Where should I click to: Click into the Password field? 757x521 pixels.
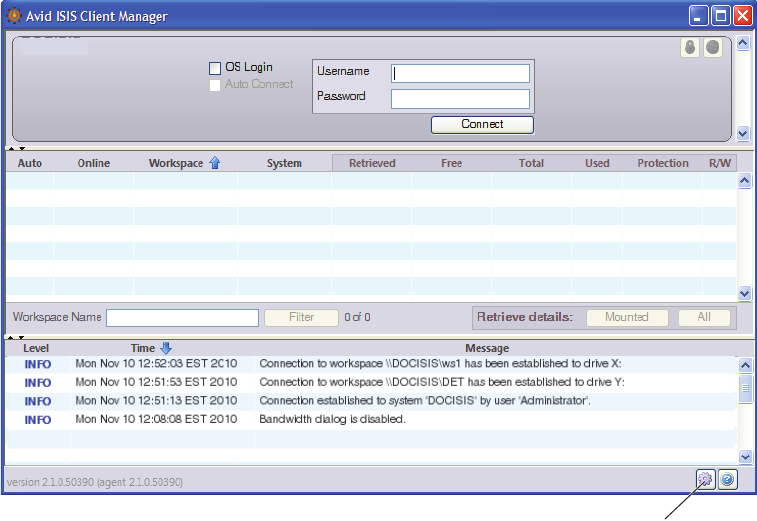(460, 99)
